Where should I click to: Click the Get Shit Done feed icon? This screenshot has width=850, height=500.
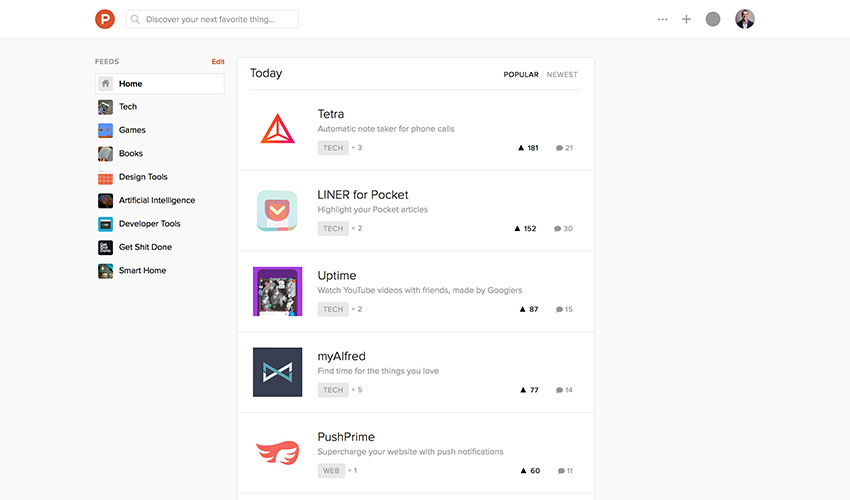[105, 247]
